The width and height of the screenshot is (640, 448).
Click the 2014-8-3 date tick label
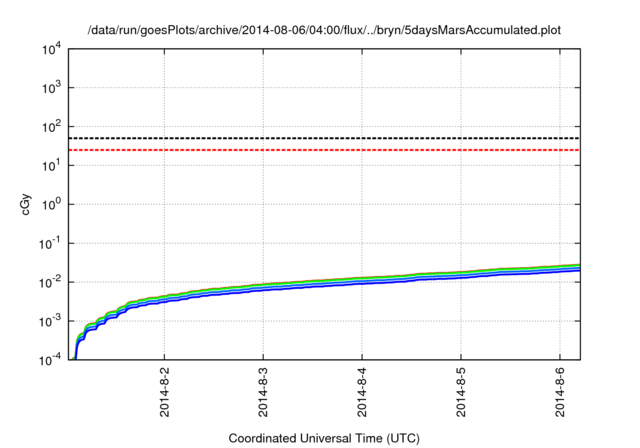click(263, 392)
